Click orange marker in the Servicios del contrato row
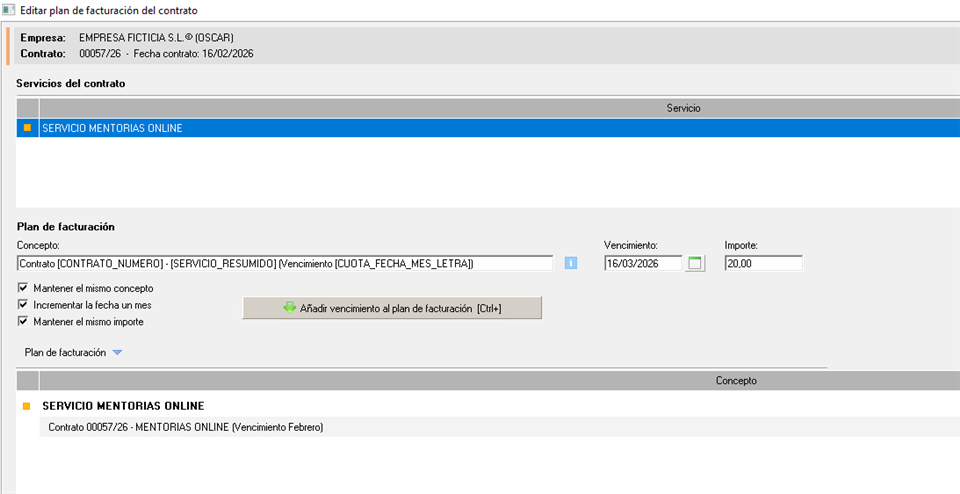960x494 pixels. [x=27, y=128]
